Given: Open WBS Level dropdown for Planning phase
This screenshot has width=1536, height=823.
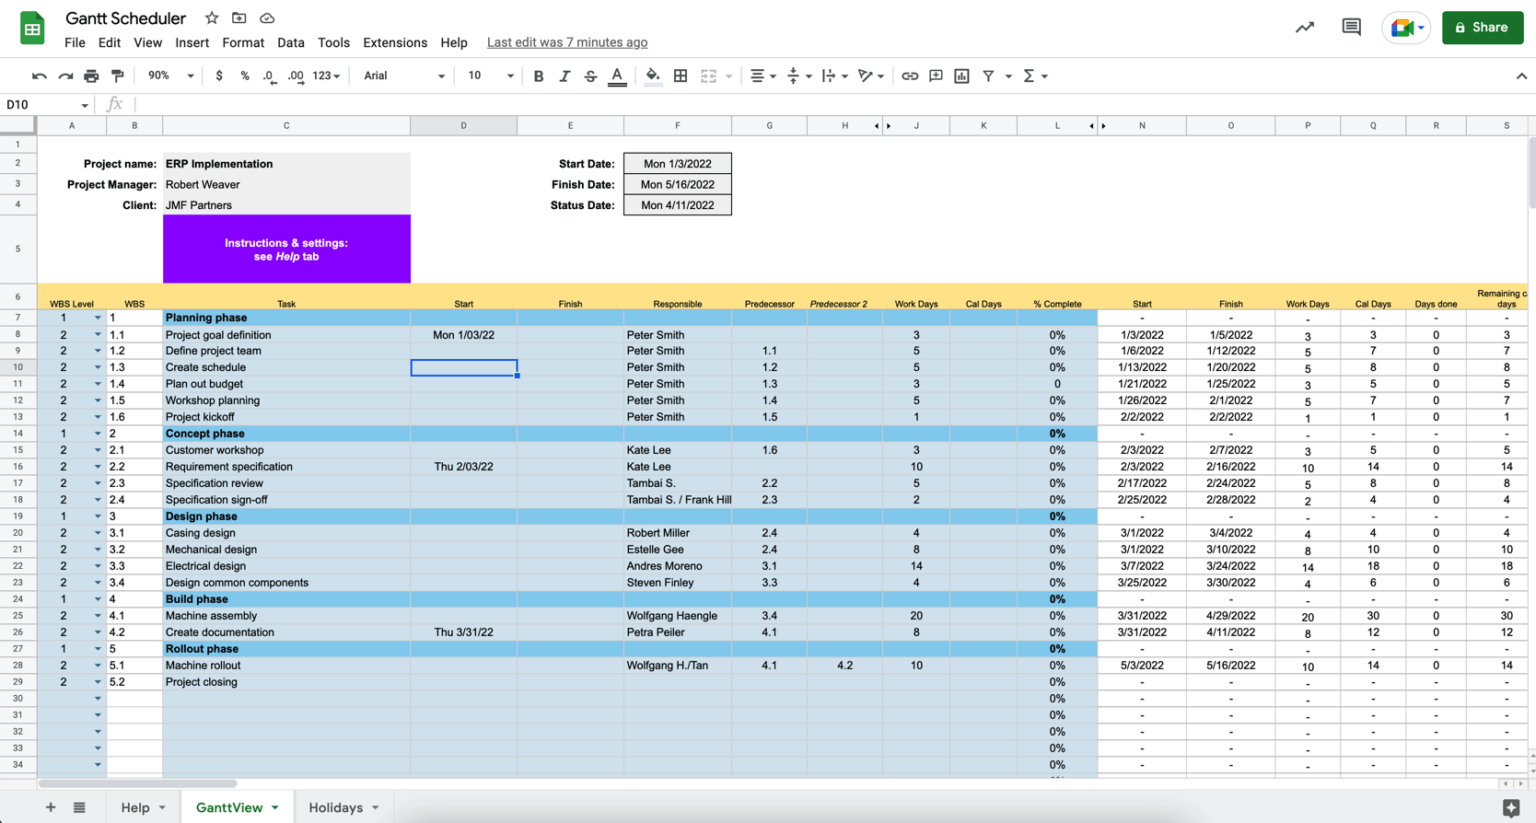Looking at the screenshot, I should 98,318.
